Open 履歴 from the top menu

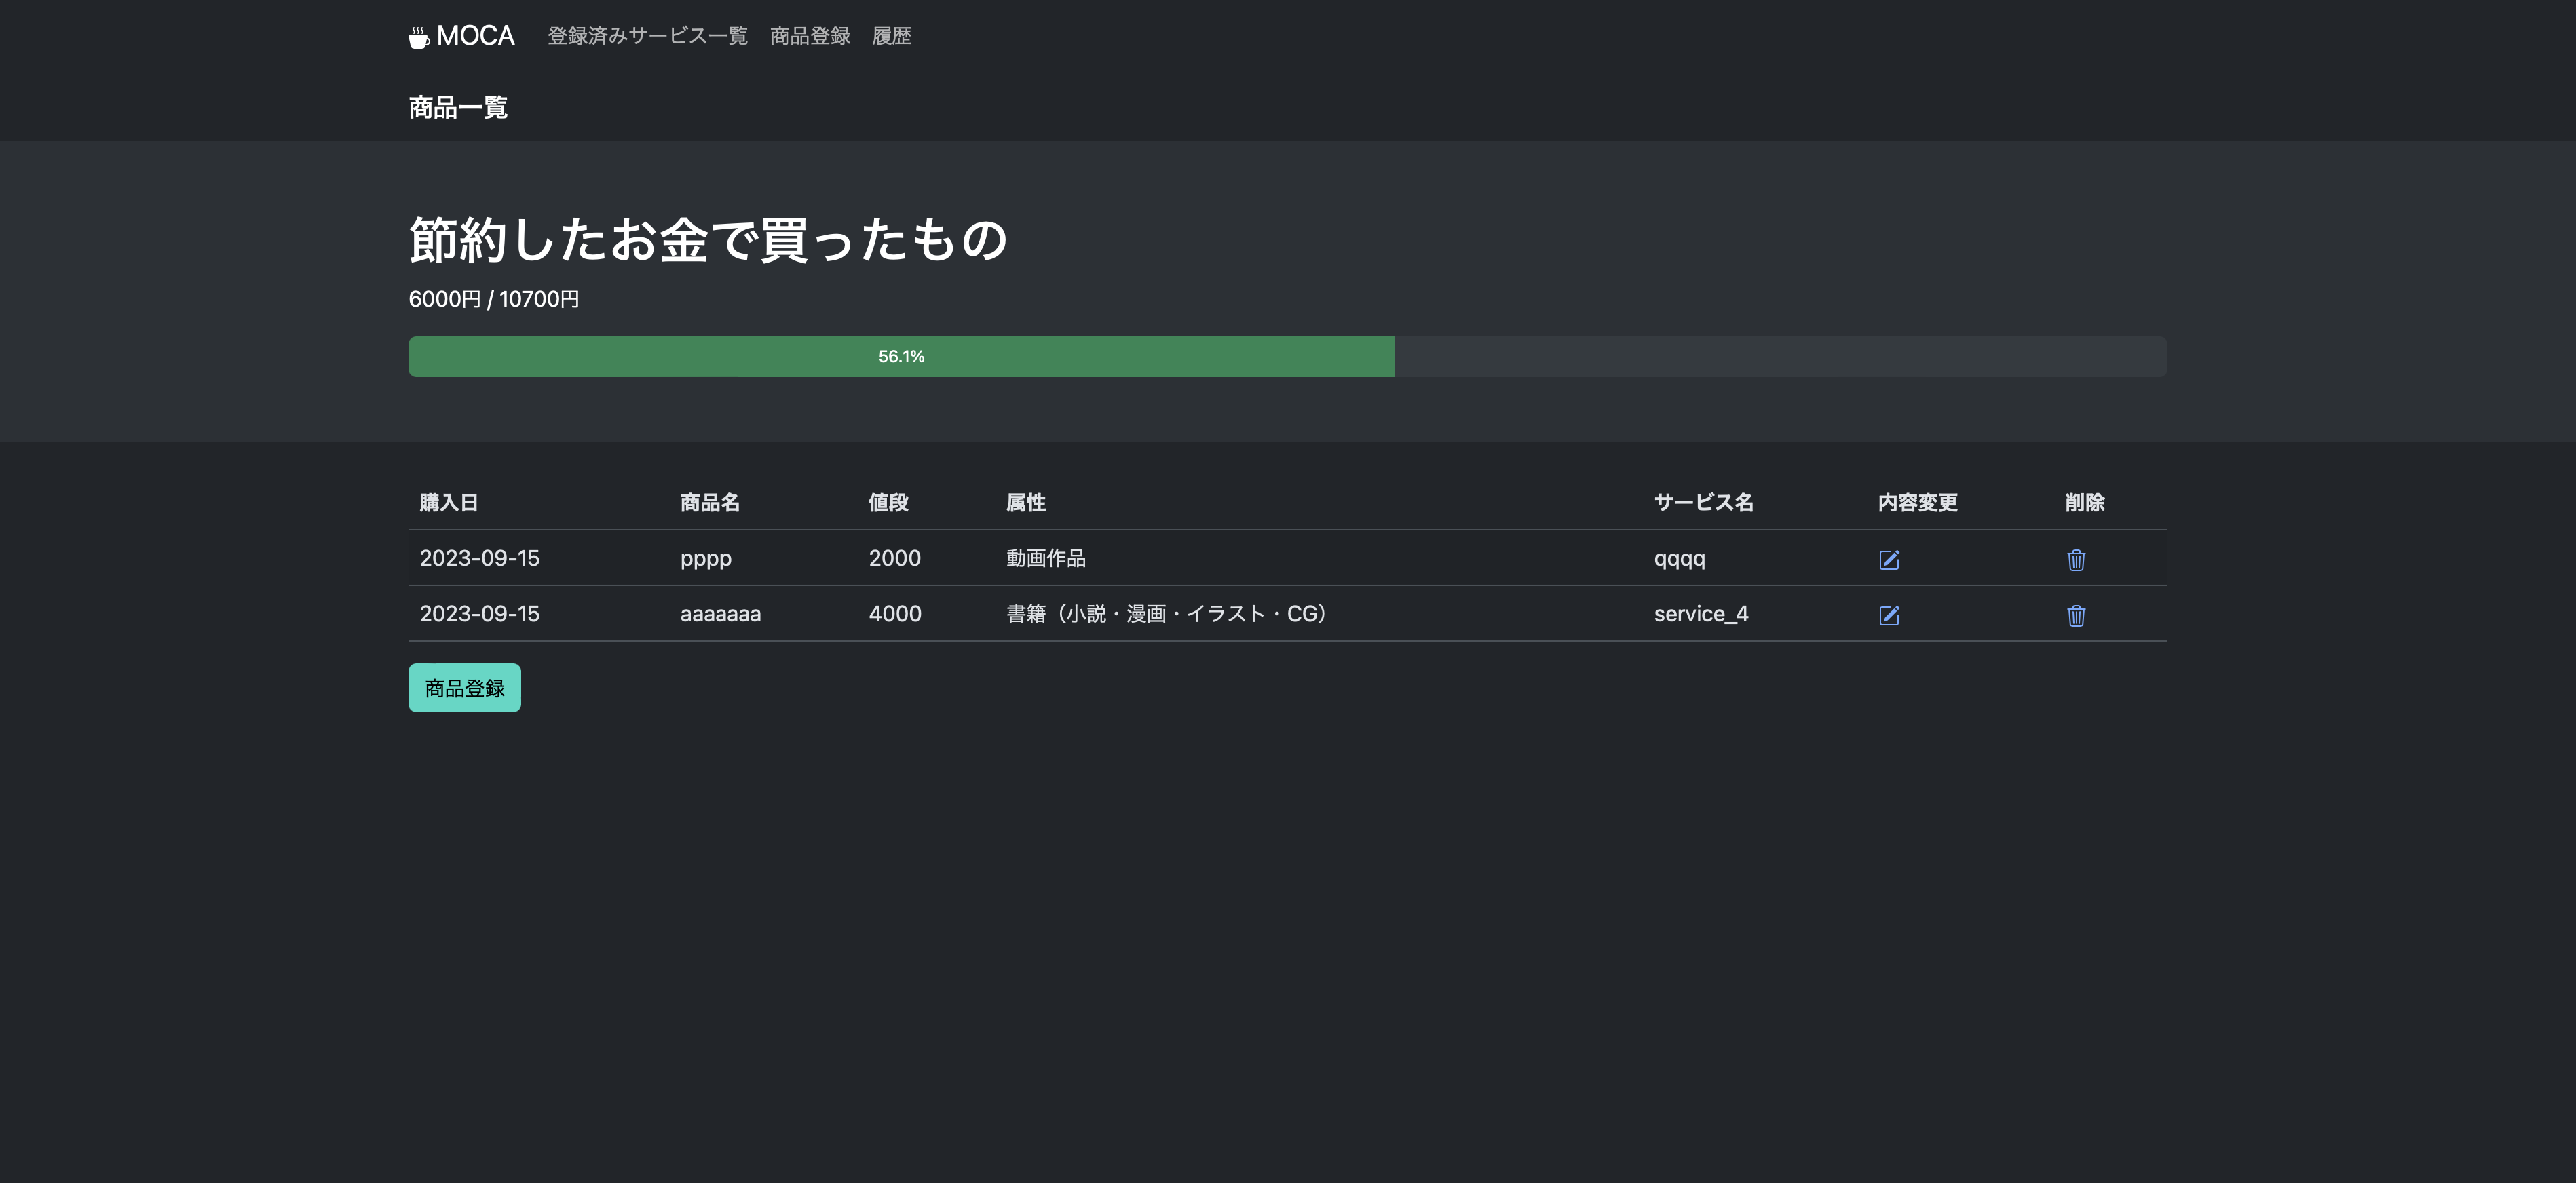(x=891, y=35)
